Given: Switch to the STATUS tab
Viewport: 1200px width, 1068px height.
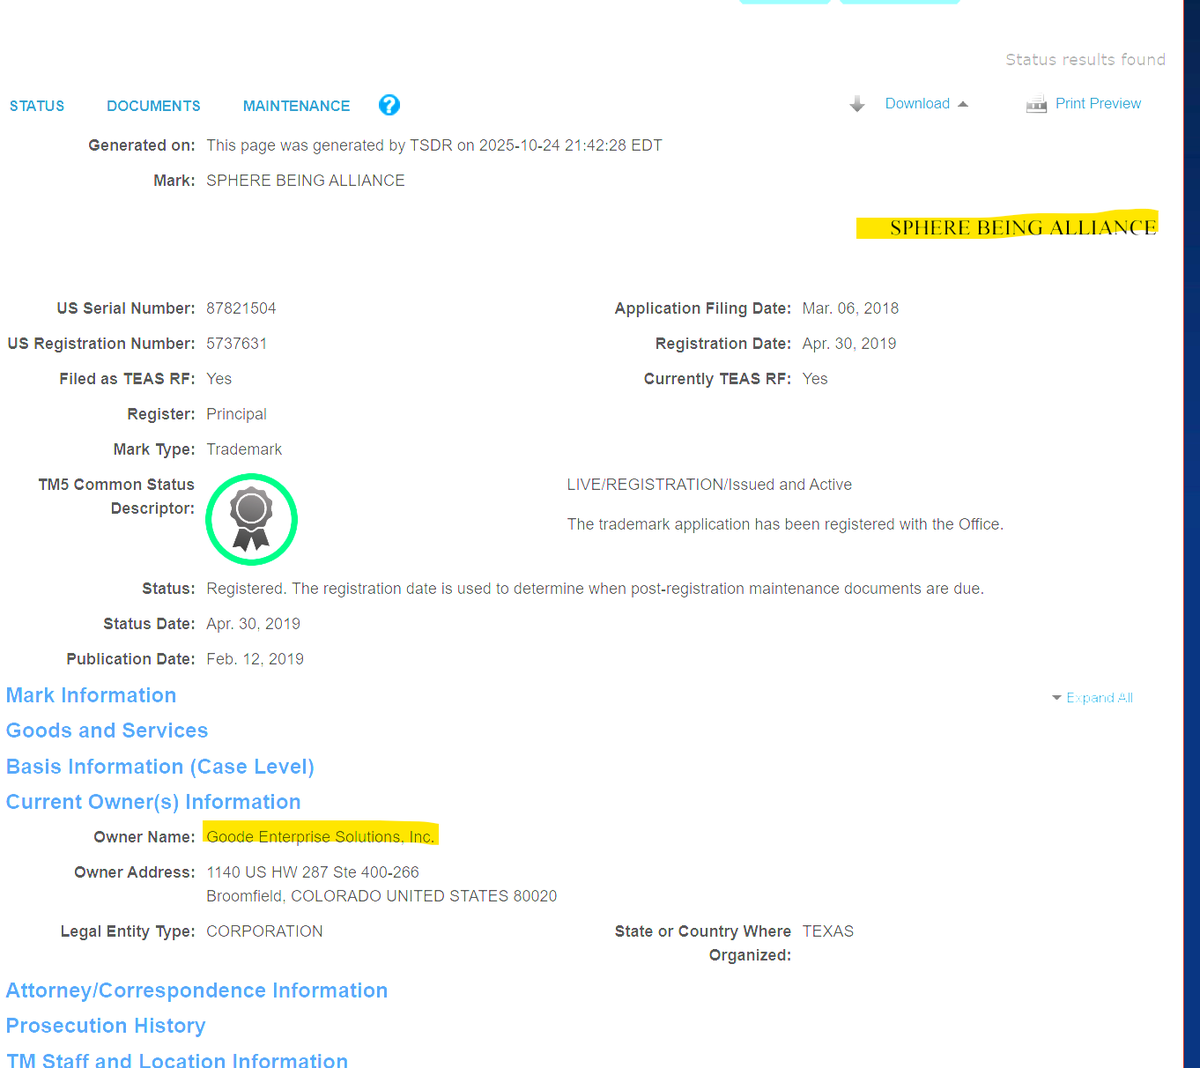Looking at the screenshot, I should tap(37, 106).
